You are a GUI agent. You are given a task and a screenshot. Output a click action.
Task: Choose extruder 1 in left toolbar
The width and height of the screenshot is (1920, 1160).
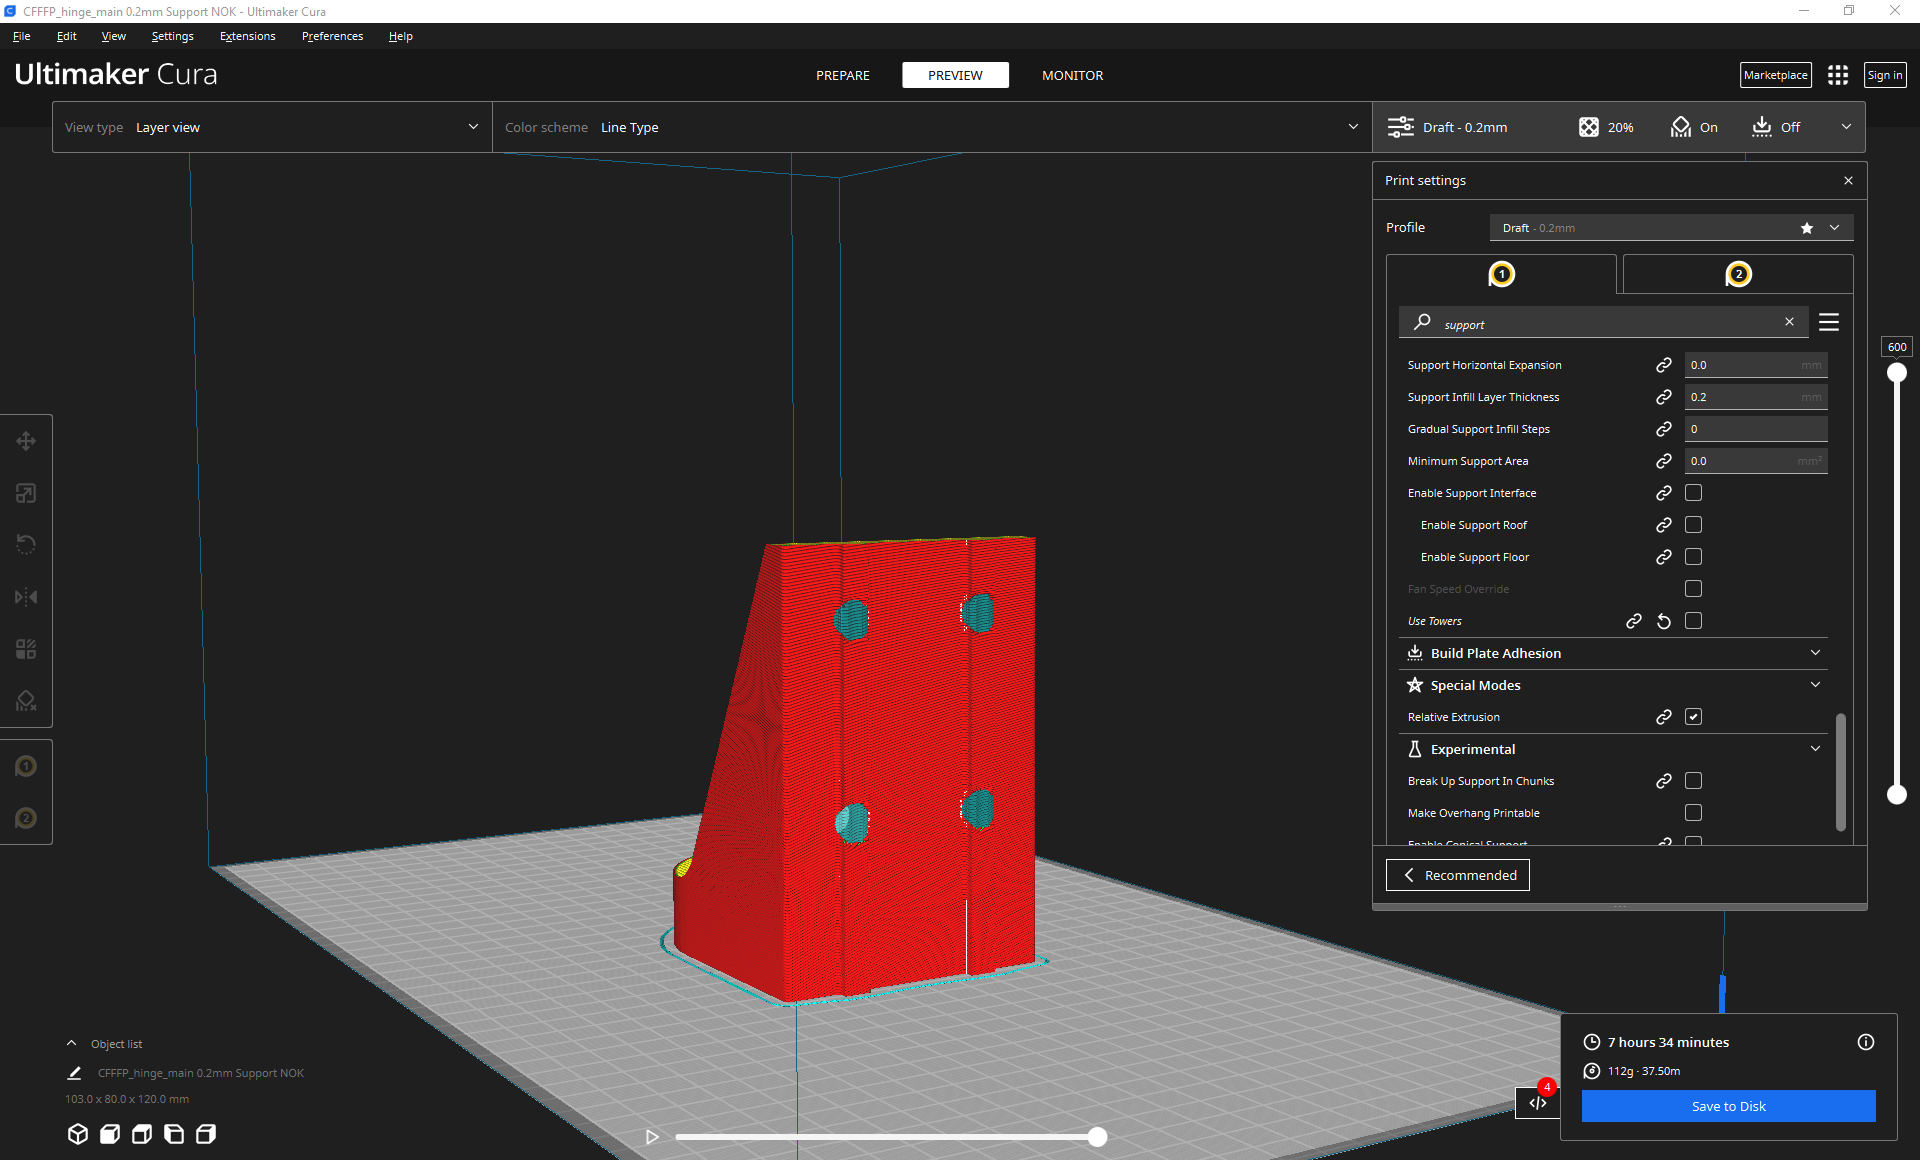pos(26,766)
